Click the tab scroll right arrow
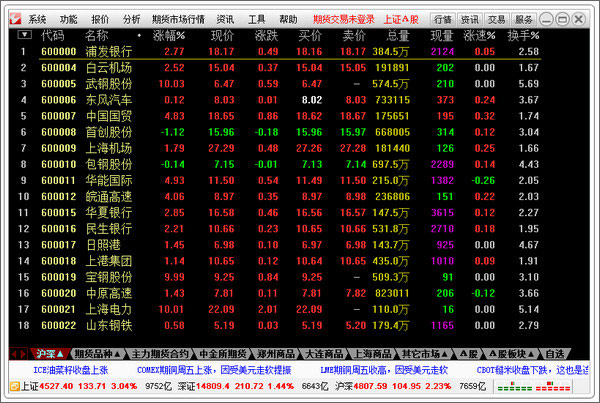The width and height of the screenshot is (600, 403). coord(23,354)
